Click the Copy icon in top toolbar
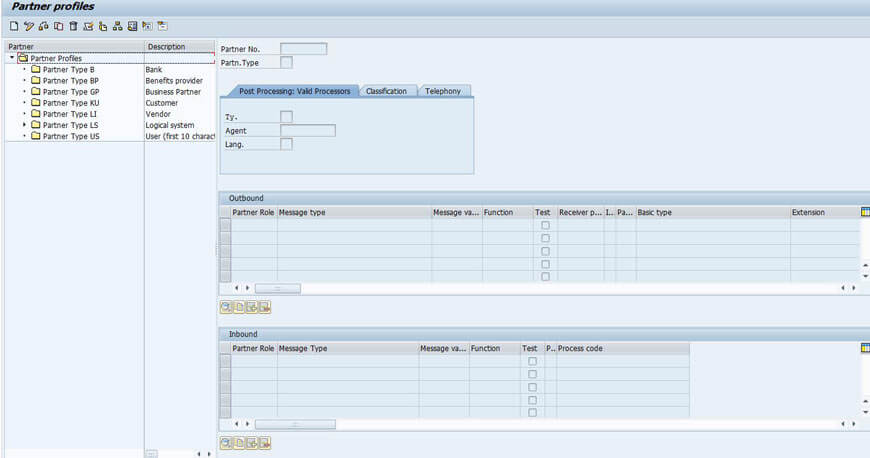The height and width of the screenshot is (458, 870). [59, 26]
